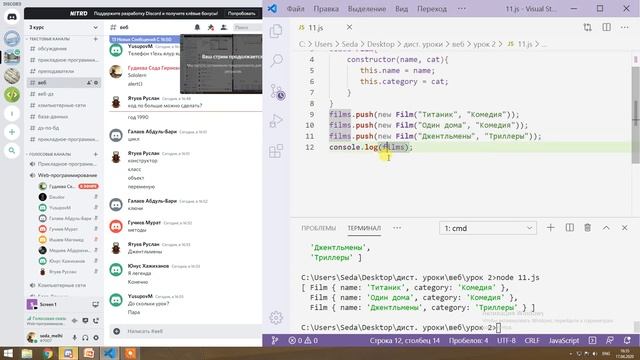Collapse the ТЕКСТОВЫЕ КАНАЛЫ category
Screen dimensions: 640x360
pyautogui.click(x=50, y=39)
